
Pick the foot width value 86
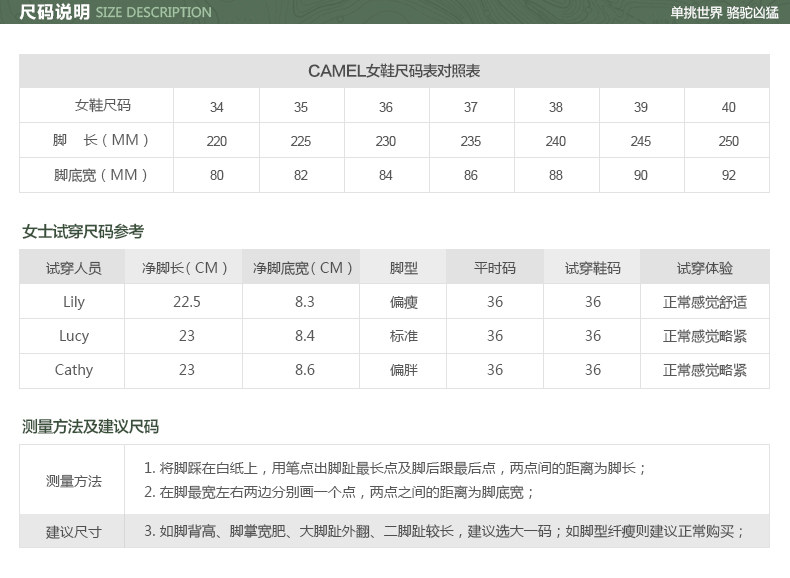[x=471, y=175]
